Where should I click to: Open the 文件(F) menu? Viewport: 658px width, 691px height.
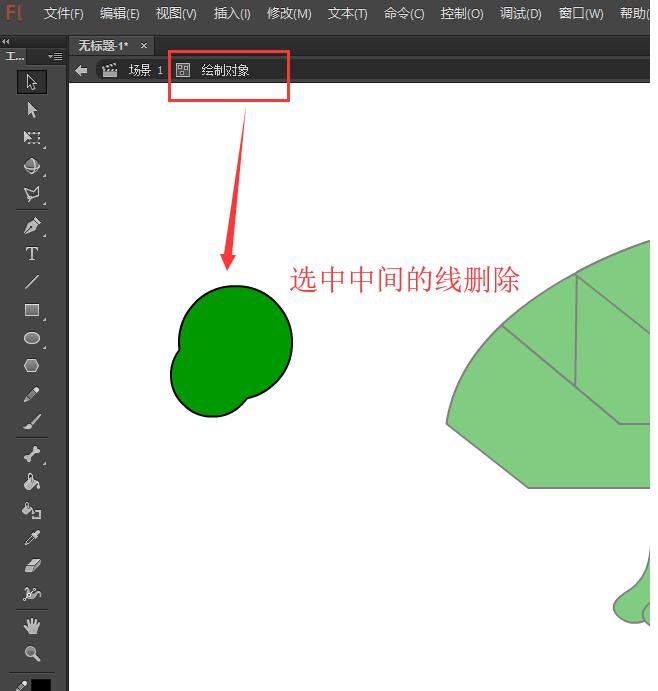click(64, 14)
